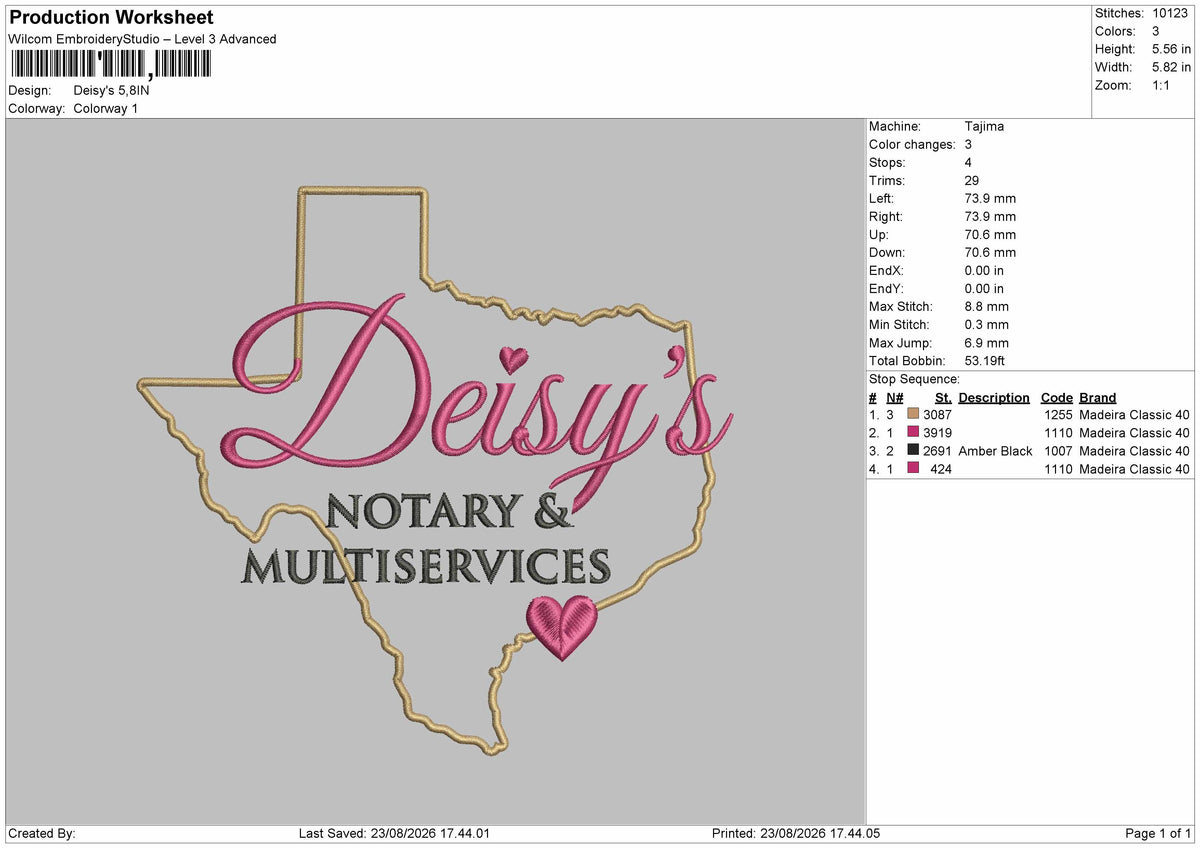The width and height of the screenshot is (1200, 848).
Task: Click the black Amber Black color swatch
Action: click(x=913, y=450)
